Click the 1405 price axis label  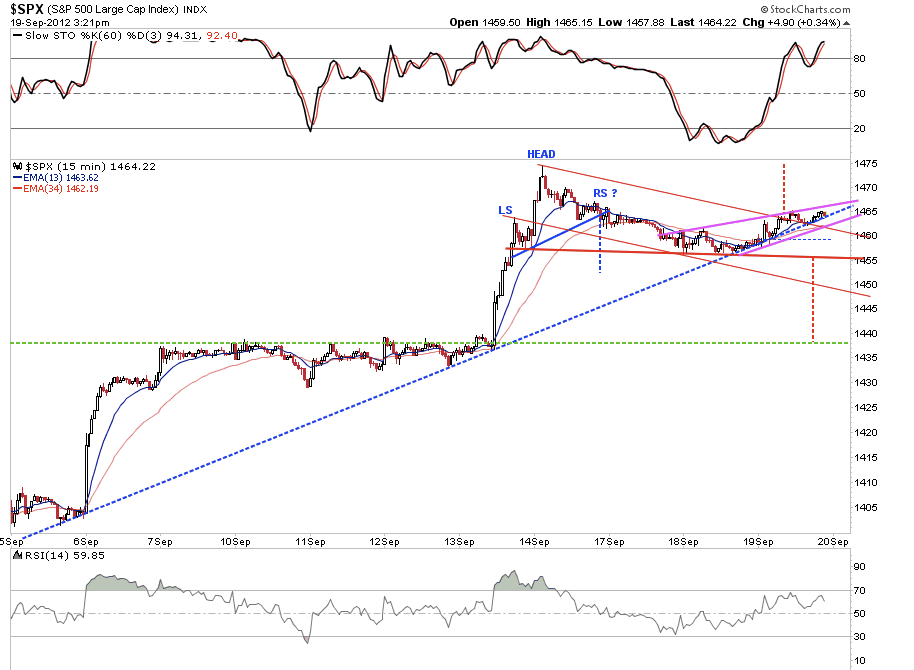[x=866, y=508]
